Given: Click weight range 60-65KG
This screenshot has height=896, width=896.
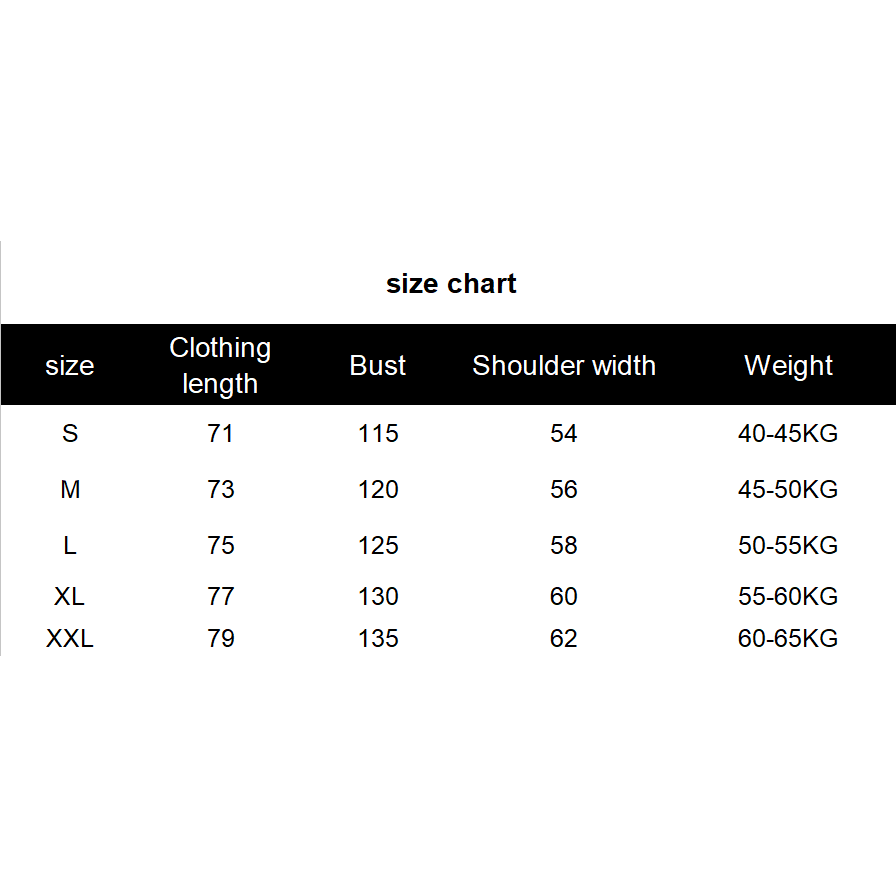Looking at the screenshot, I should [x=788, y=639].
